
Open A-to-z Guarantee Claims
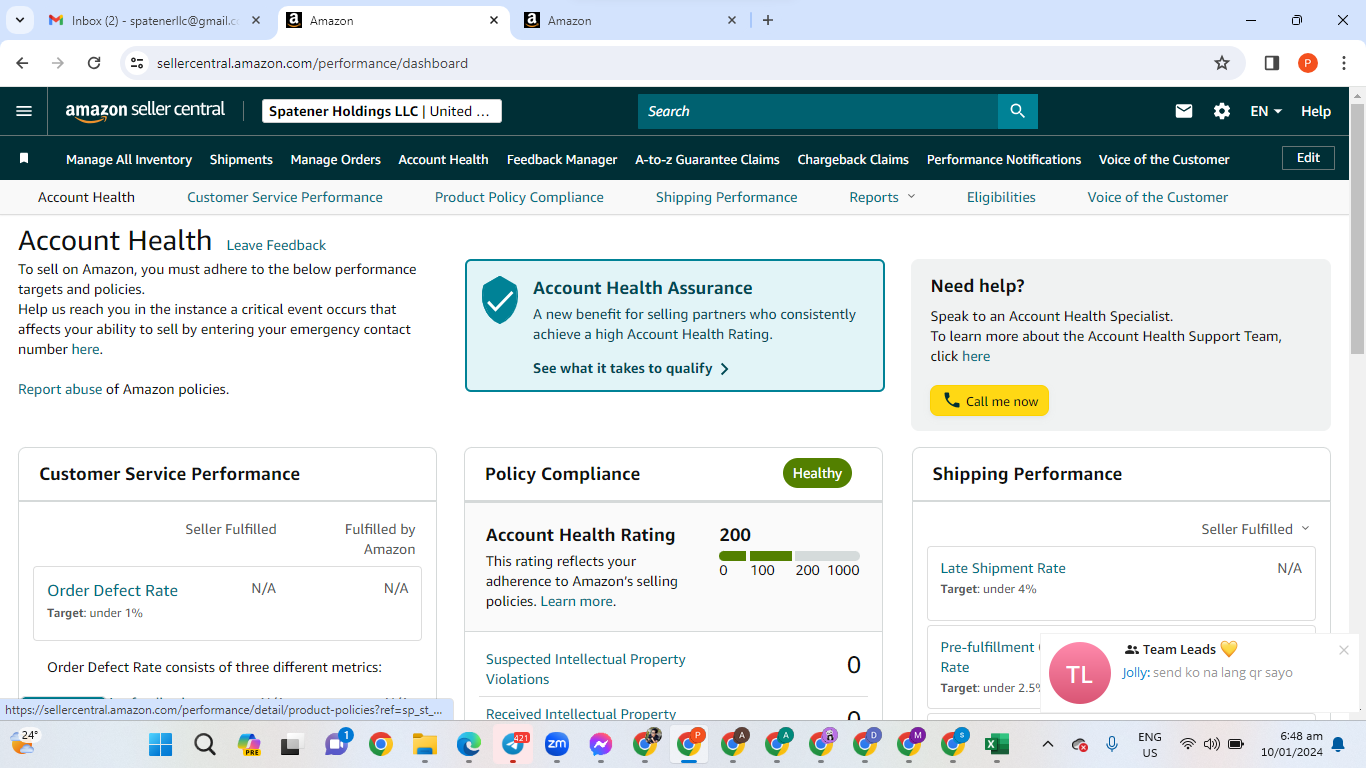click(x=707, y=159)
